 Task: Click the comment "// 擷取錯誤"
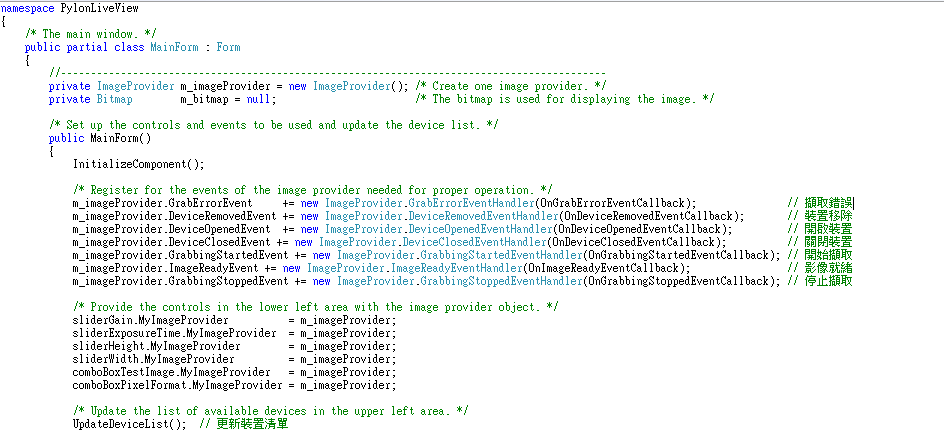[x=819, y=203]
